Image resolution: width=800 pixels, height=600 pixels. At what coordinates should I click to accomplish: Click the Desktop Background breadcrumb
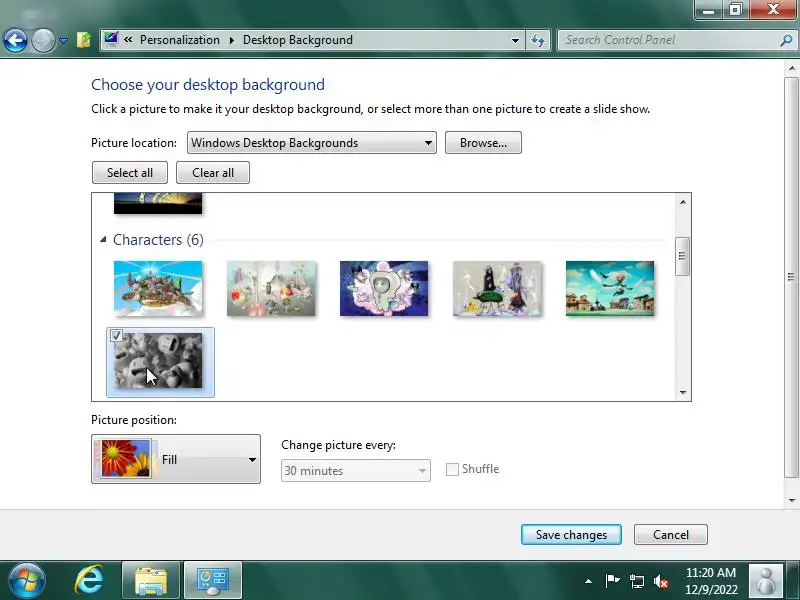click(297, 40)
